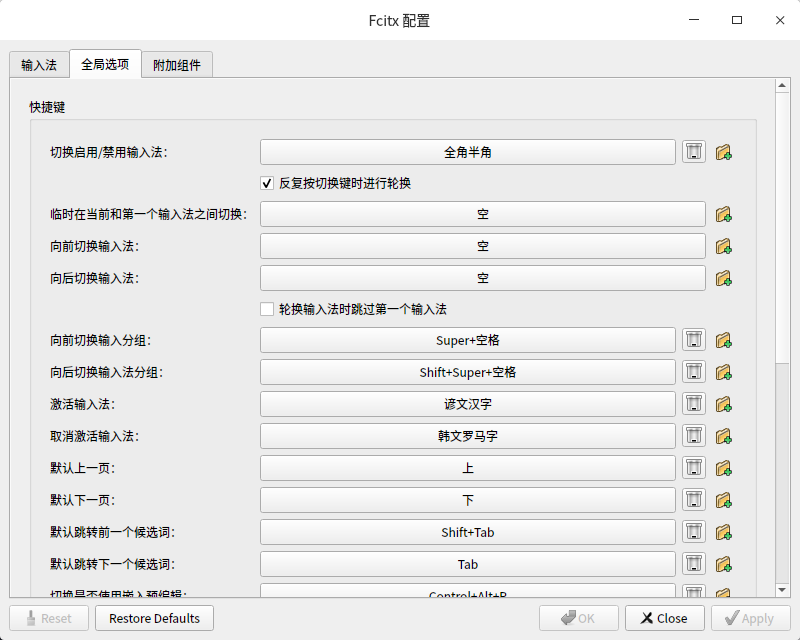Switch to the 输入法 tab
The width and height of the screenshot is (800, 640).
[39, 65]
